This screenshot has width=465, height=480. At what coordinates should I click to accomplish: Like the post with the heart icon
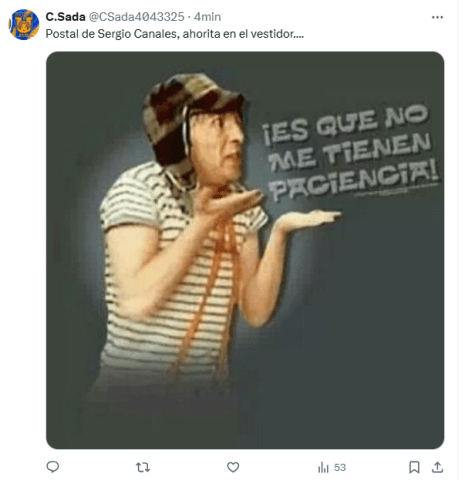[x=233, y=467]
